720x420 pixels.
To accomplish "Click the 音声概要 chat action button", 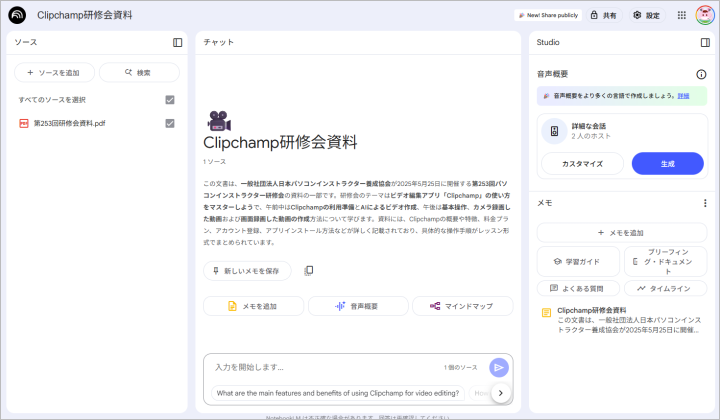I will pyautogui.click(x=358, y=306).
